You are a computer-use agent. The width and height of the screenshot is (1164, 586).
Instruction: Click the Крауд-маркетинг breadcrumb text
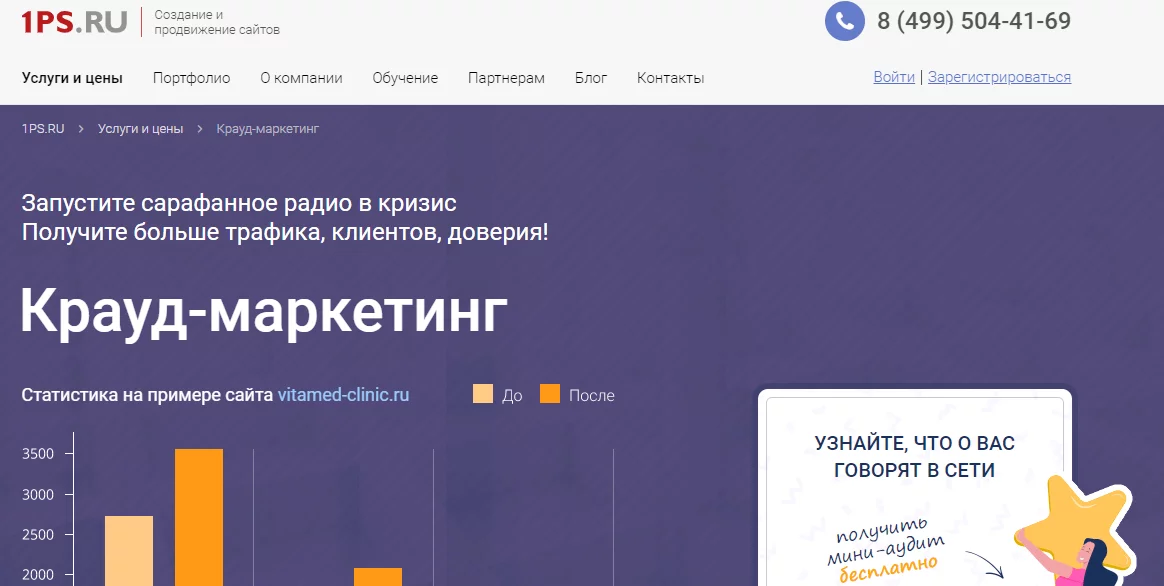pyautogui.click(x=268, y=128)
